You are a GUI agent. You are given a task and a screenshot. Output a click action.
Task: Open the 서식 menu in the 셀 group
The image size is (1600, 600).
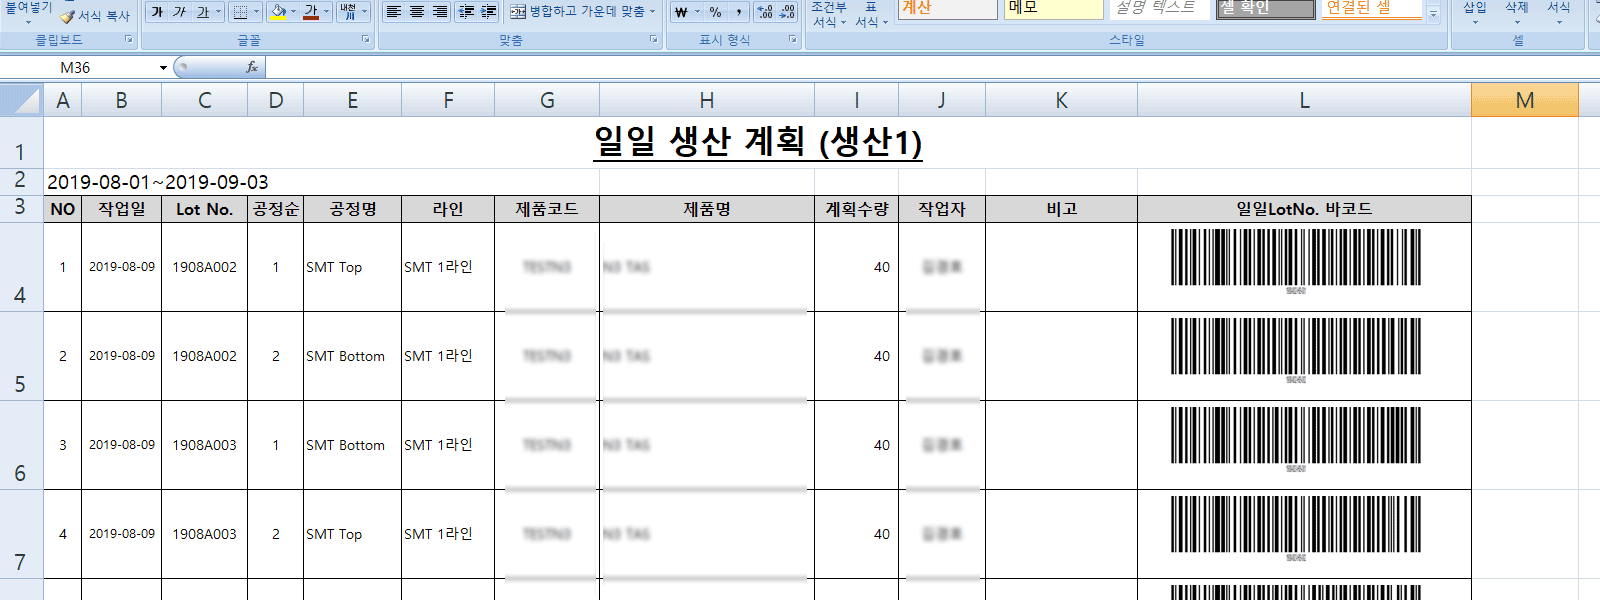pos(1559,12)
